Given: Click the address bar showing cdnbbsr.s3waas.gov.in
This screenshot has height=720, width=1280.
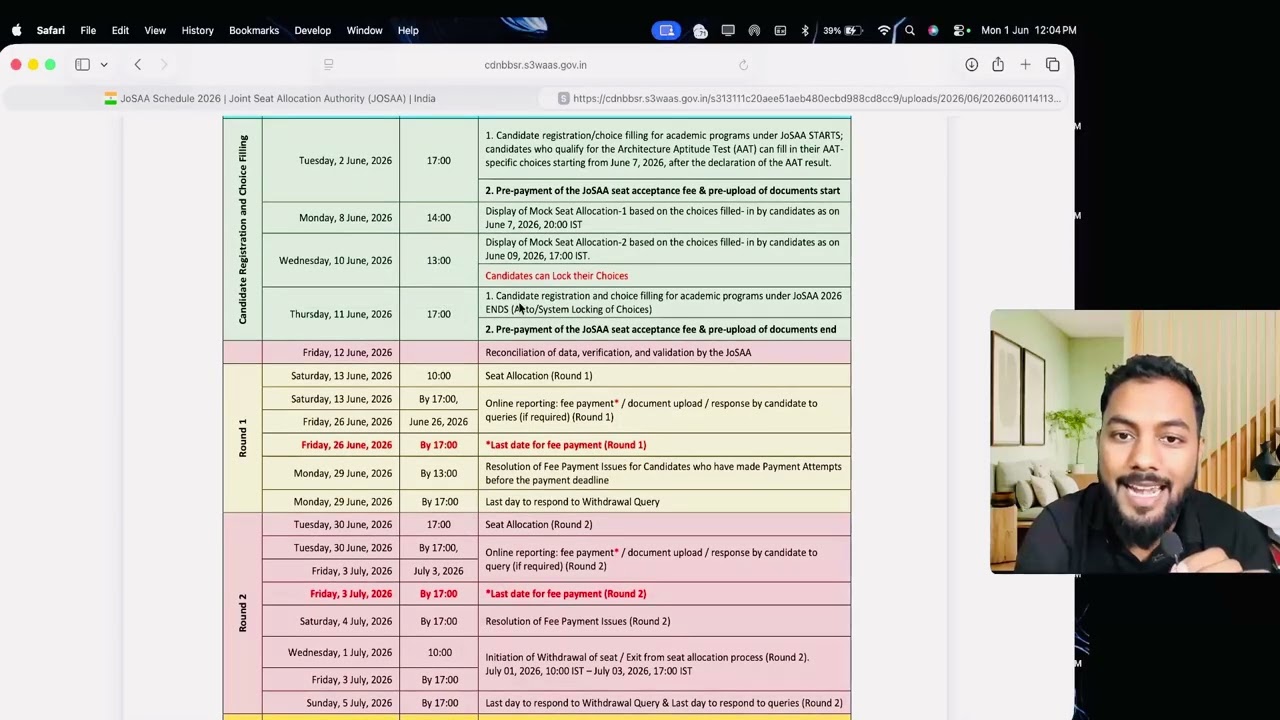Looking at the screenshot, I should (536, 65).
